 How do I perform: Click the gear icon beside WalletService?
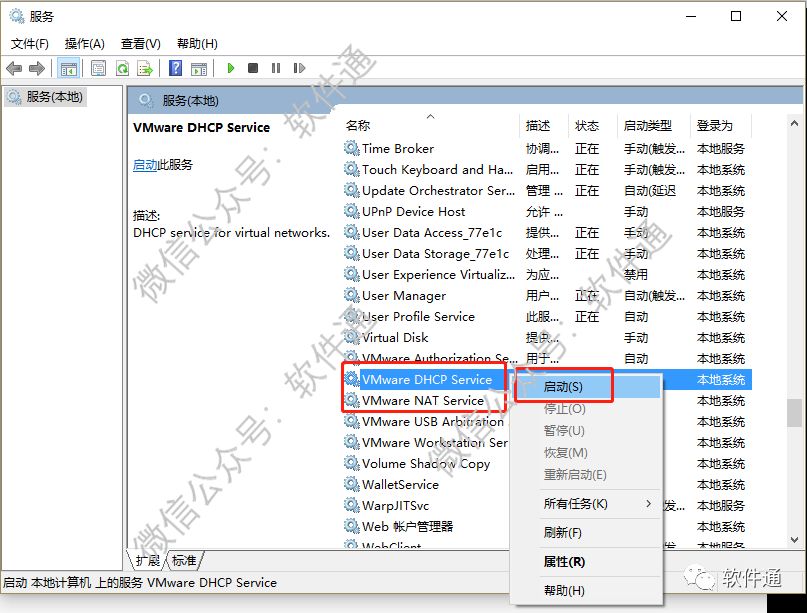pyautogui.click(x=352, y=484)
